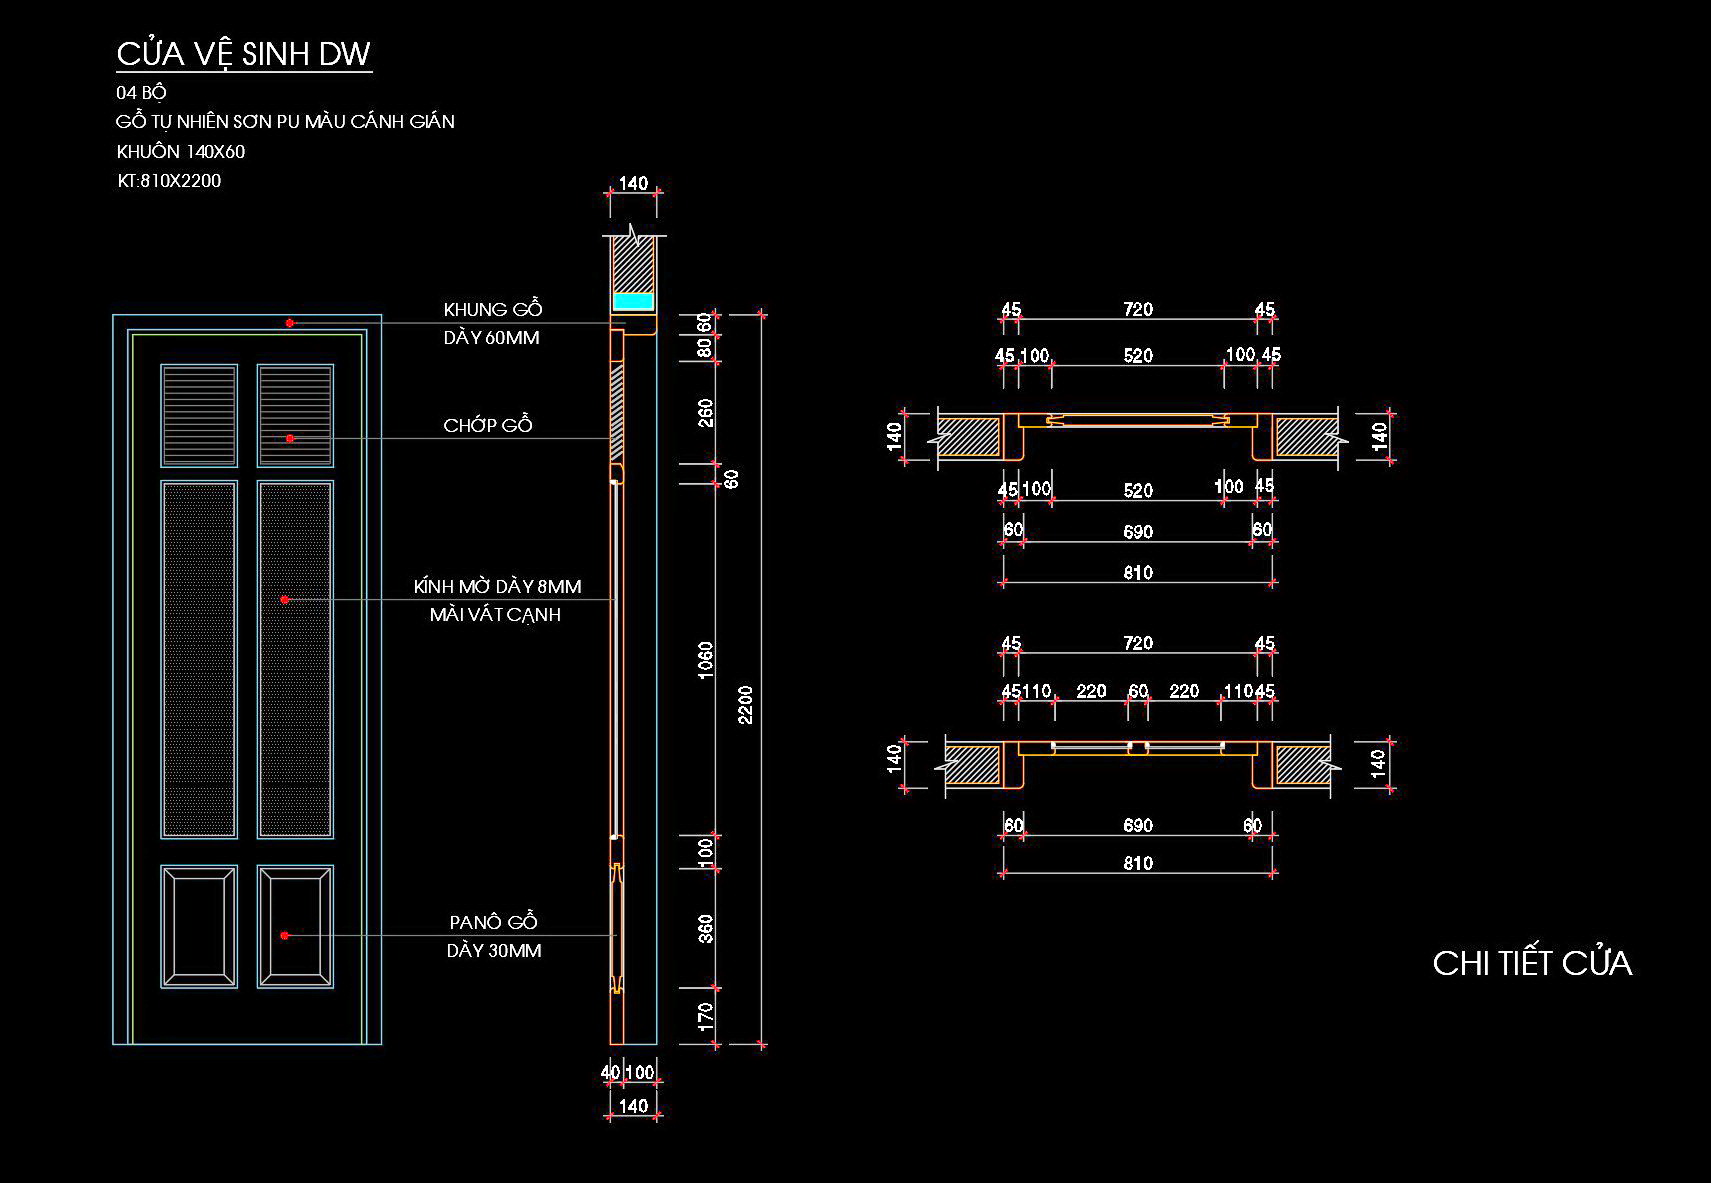Select the KT:810X2200 specification line
1711x1183 pixels.
pyautogui.click(x=169, y=181)
